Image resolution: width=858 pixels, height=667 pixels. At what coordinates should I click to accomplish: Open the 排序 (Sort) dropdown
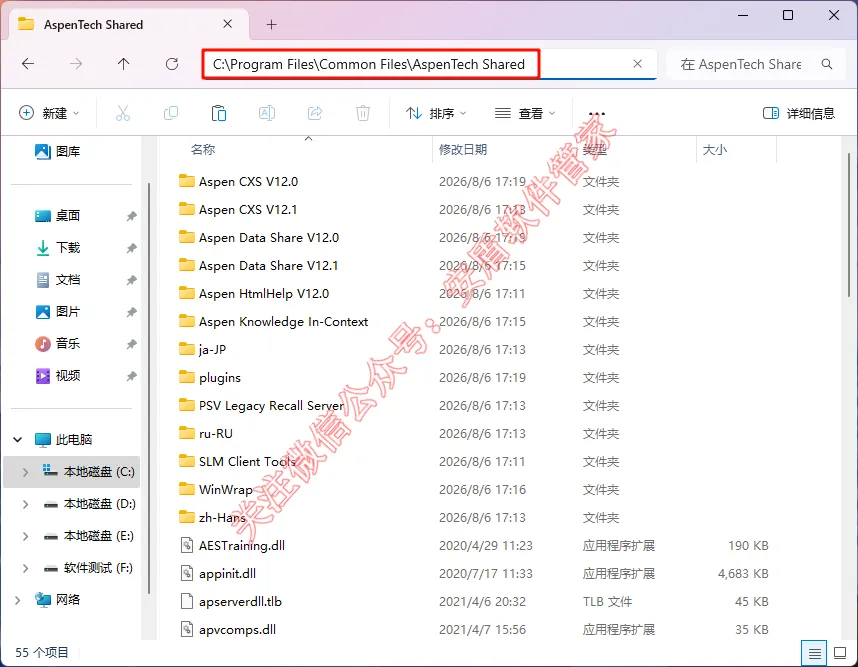click(x=436, y=113)
